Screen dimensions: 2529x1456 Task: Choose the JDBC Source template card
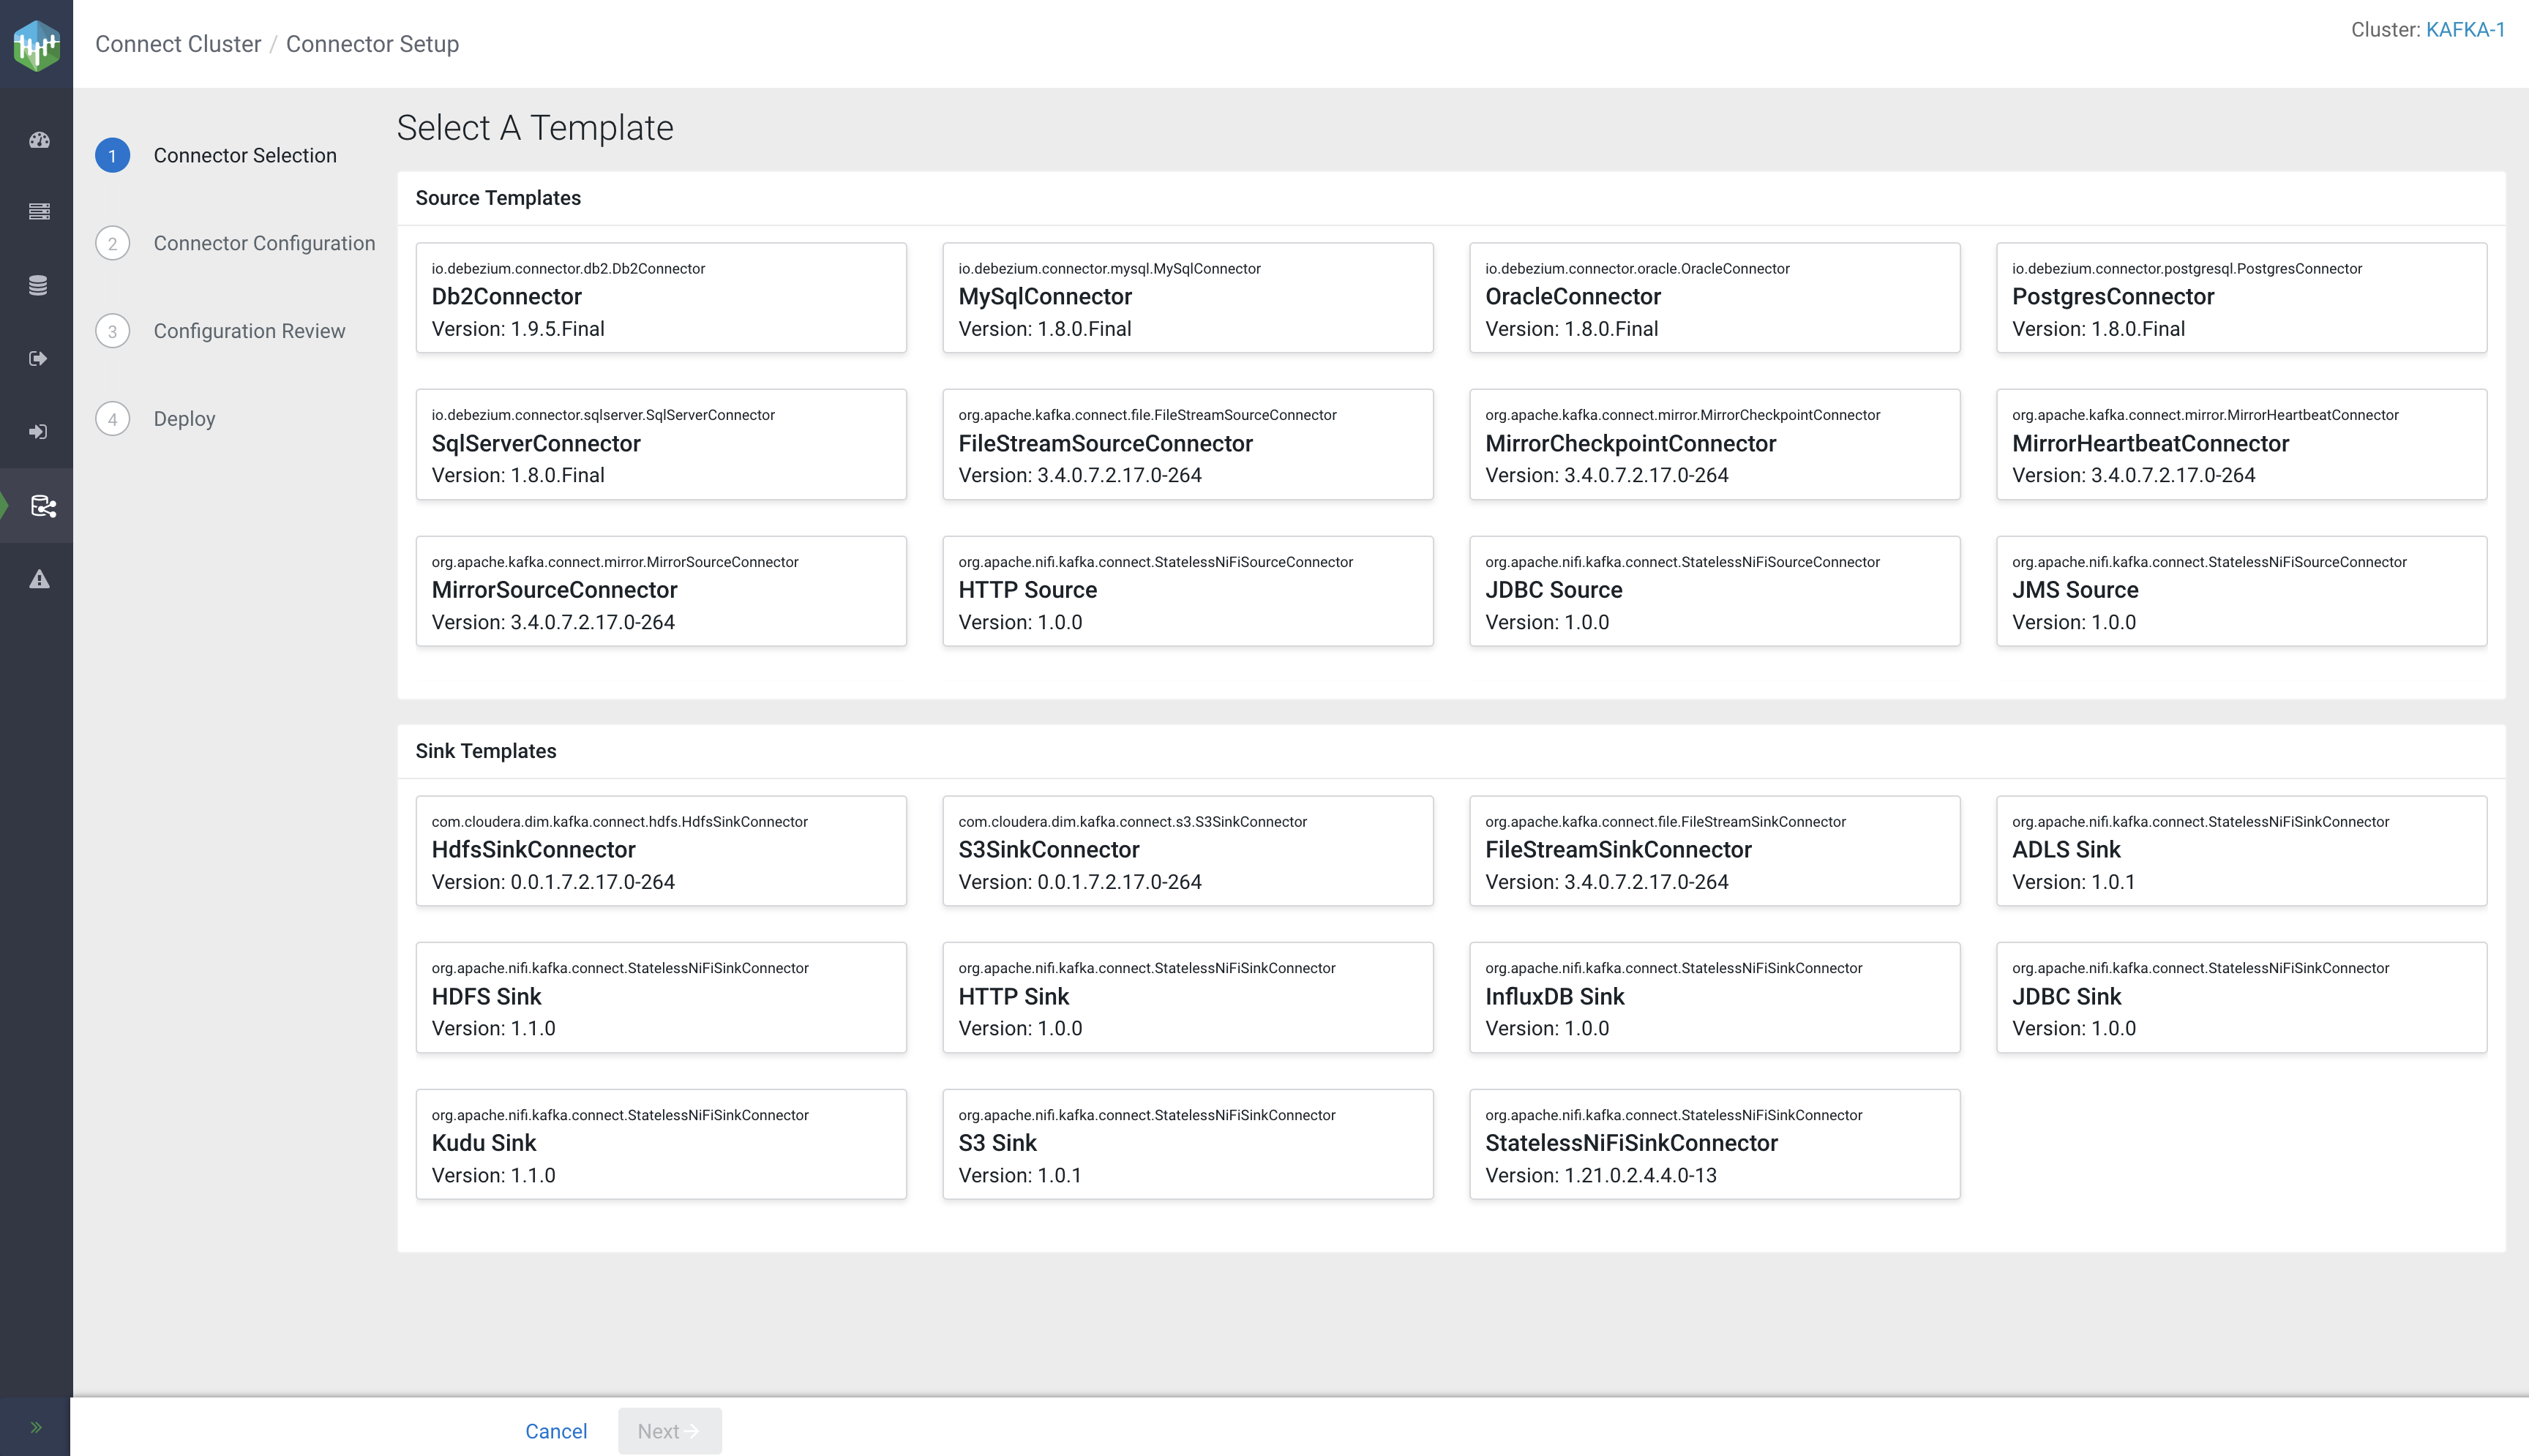tap(1714, 591)
